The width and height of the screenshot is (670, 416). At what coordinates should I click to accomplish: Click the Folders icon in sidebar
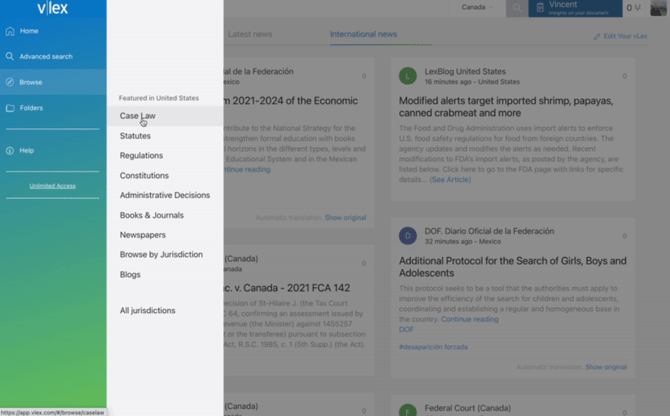click(x=10, y=108)
